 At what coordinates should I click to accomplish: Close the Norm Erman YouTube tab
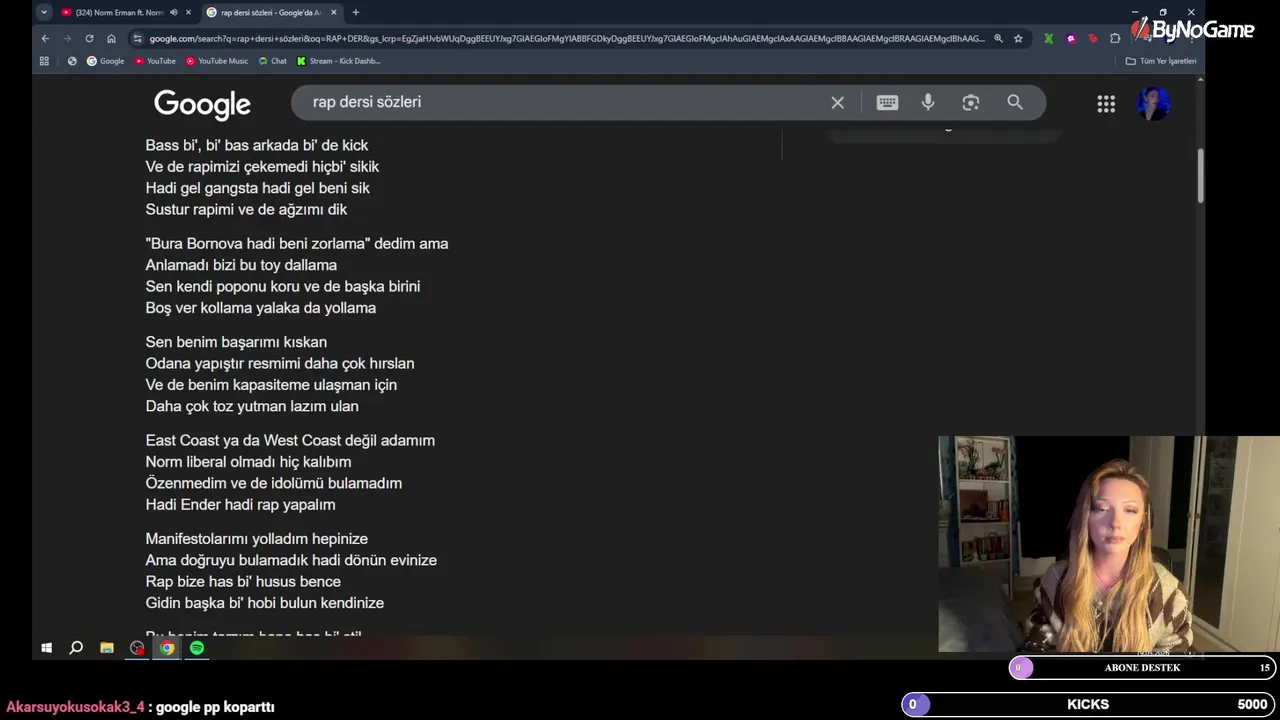[x=188, y=12]
